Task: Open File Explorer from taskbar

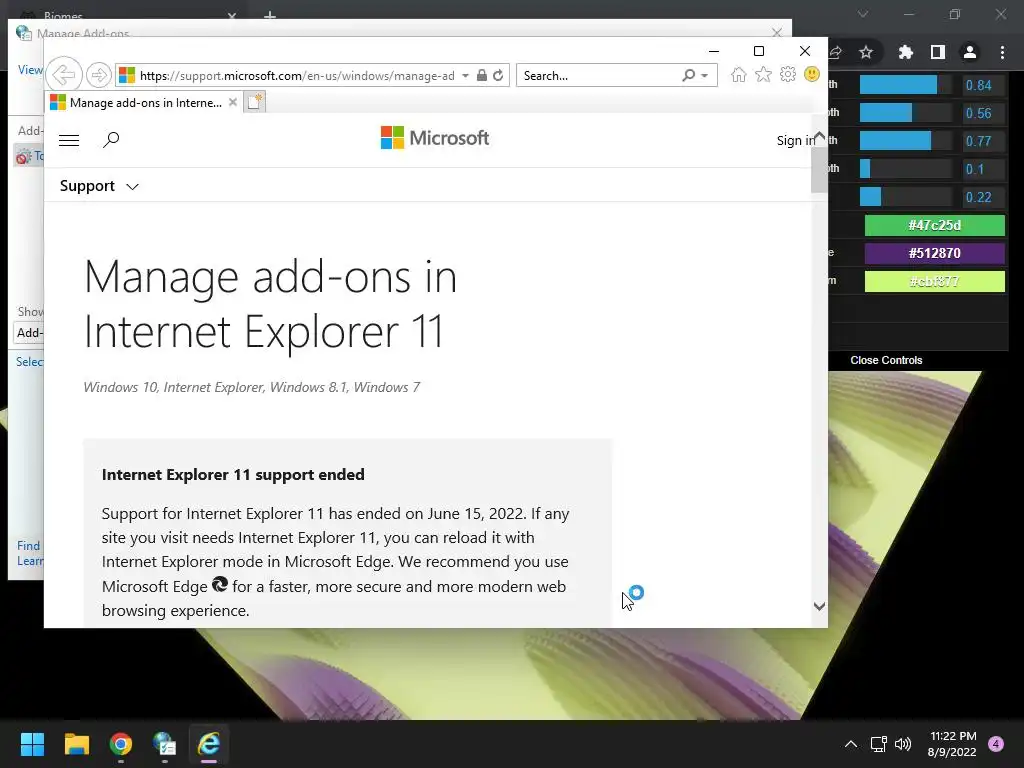Action: [76, 744]
